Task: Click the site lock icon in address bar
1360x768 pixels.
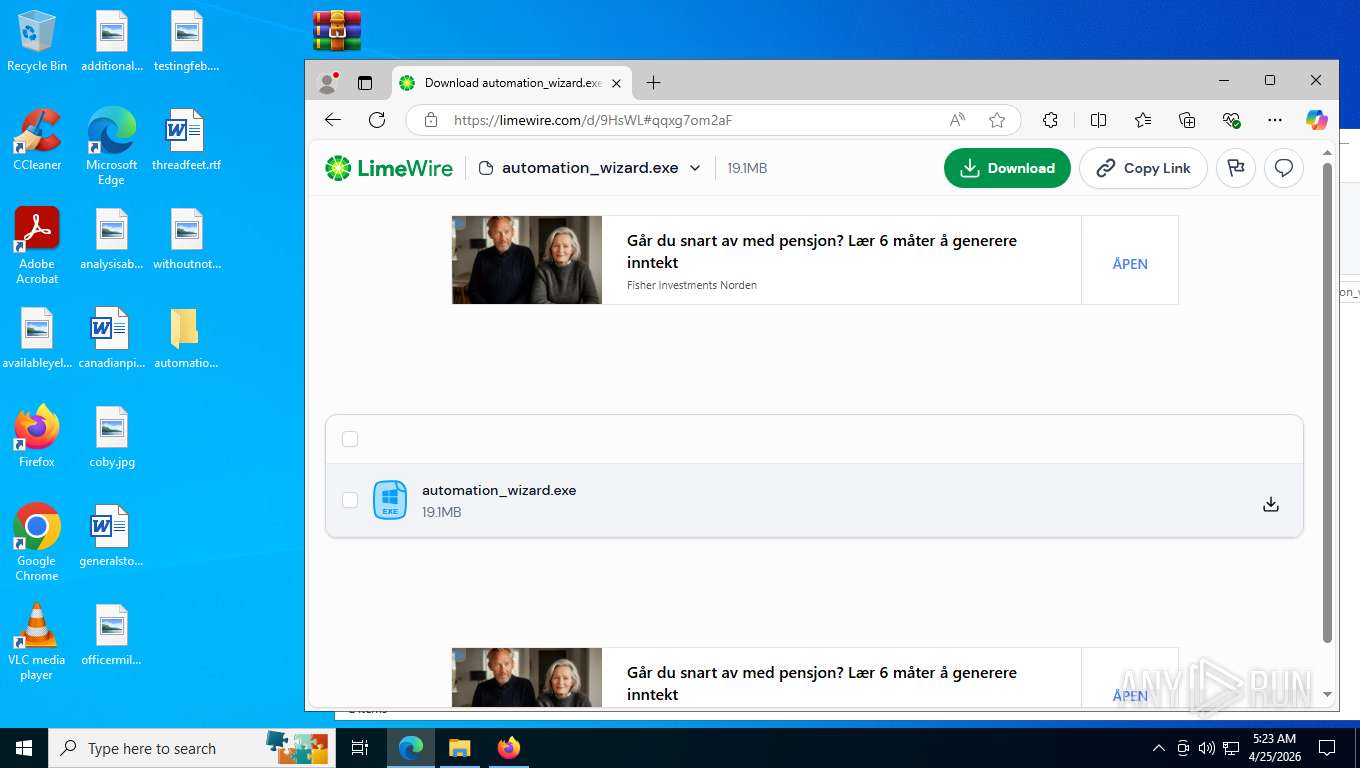Action: pos(431,120)
